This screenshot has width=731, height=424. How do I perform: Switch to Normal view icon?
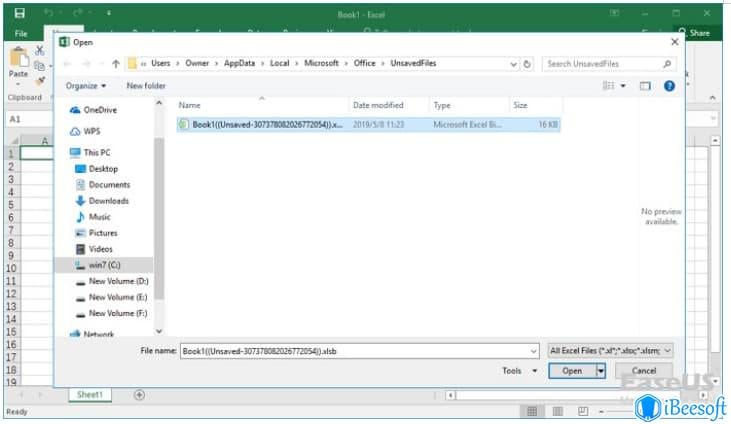[x=532, y=411]
